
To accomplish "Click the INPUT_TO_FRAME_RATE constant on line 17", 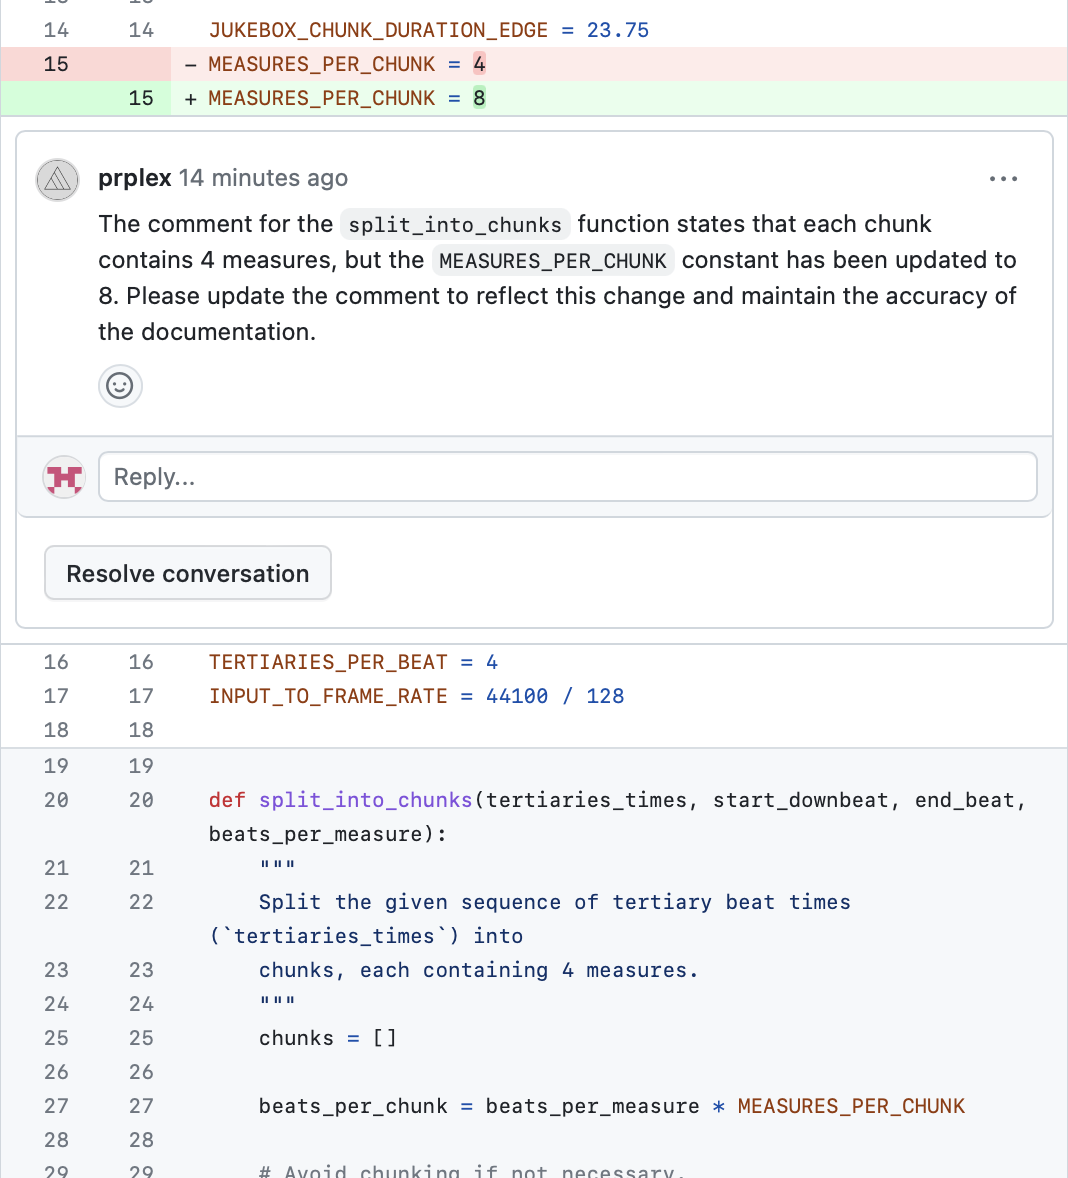I will pos(328,696).
